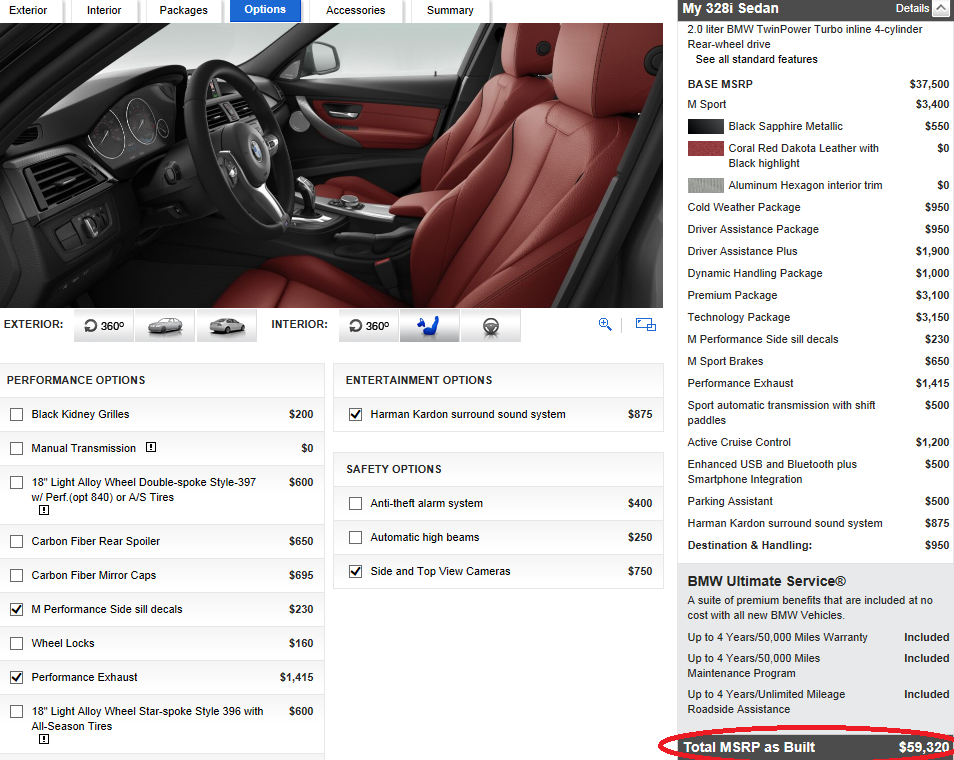Open the interior 360° view
Screen dimensions: 954x760
click(x=369, y=326)
